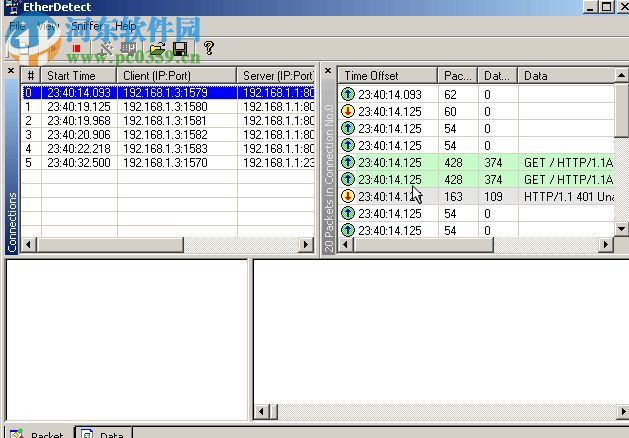Sort connections by the # column header
The image size is (629, 438).
(30, 75)
